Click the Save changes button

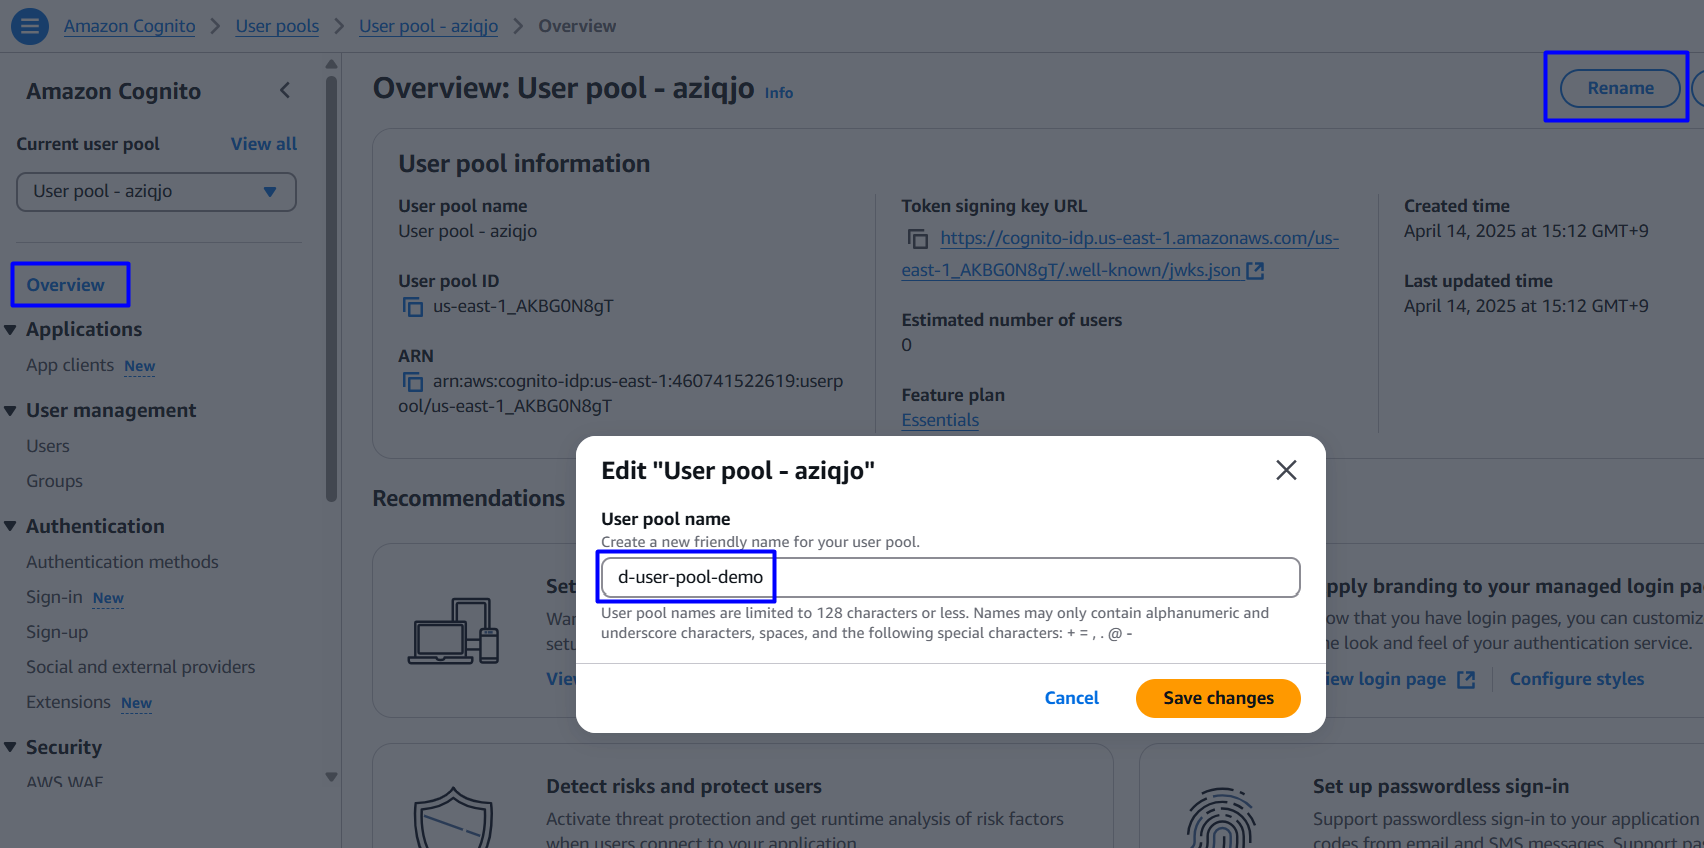(1217, 698)
